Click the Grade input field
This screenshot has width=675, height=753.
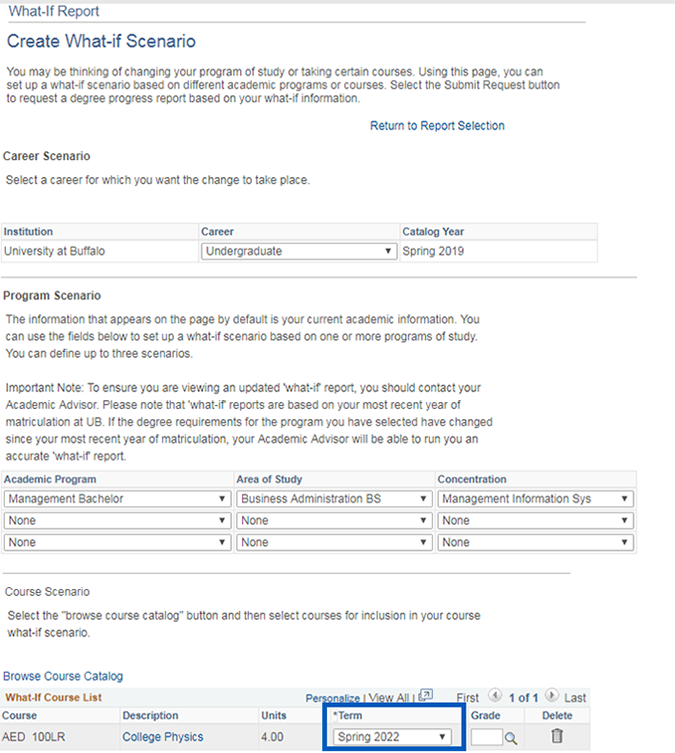[486, 737]
